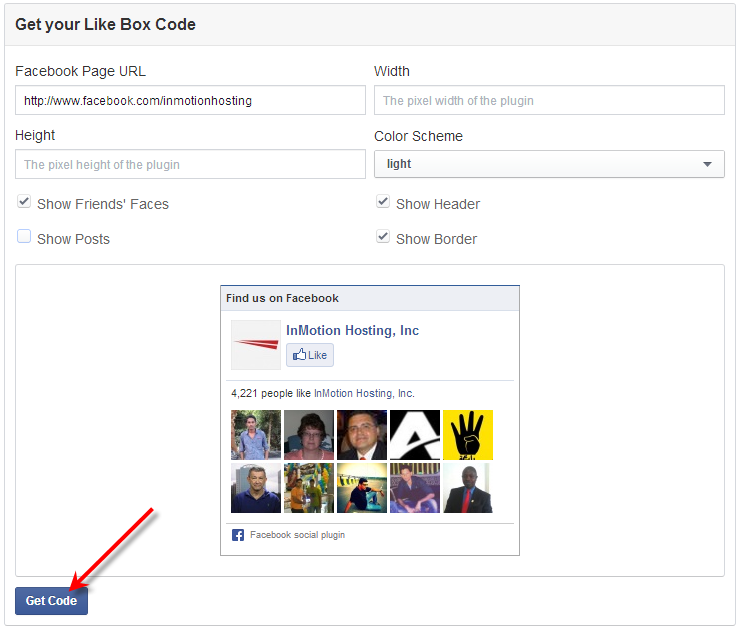Focus the Facebook Page URL field
The image size is (738, 632).
(190, 100)
